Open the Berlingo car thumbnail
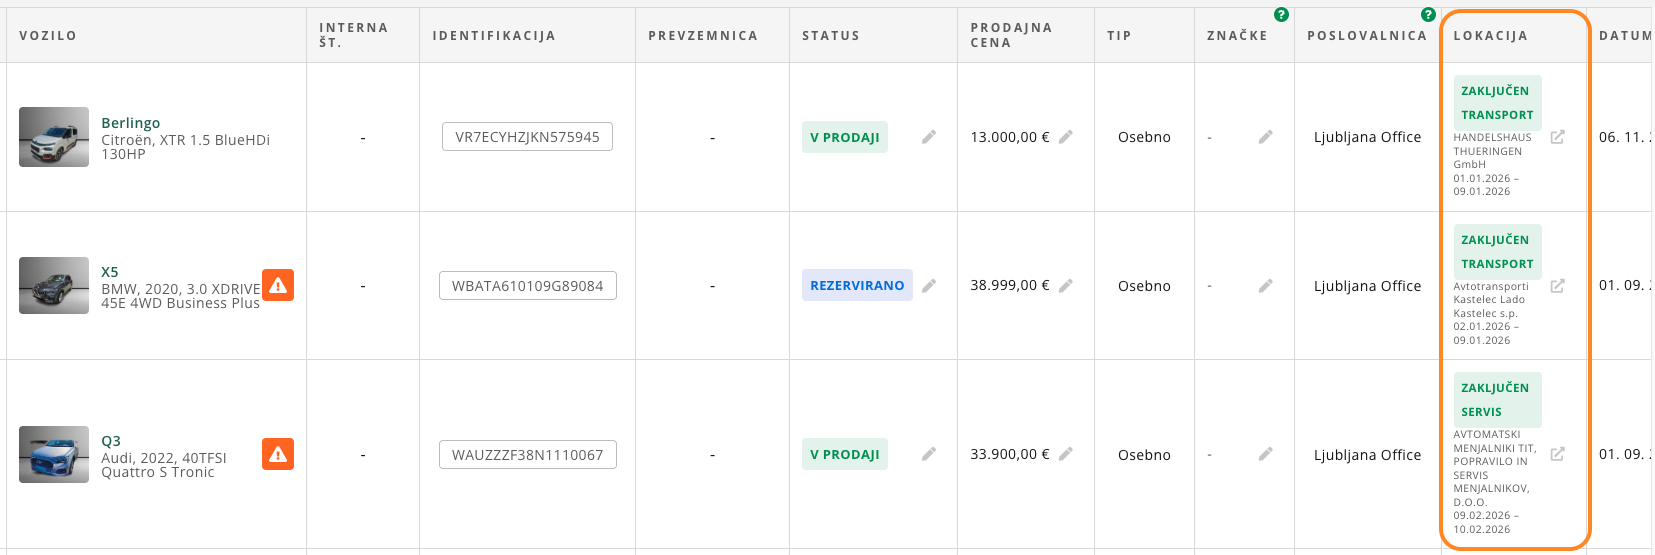The height and width of the screenshot is (555, 1655). click(x=54, y=137)
